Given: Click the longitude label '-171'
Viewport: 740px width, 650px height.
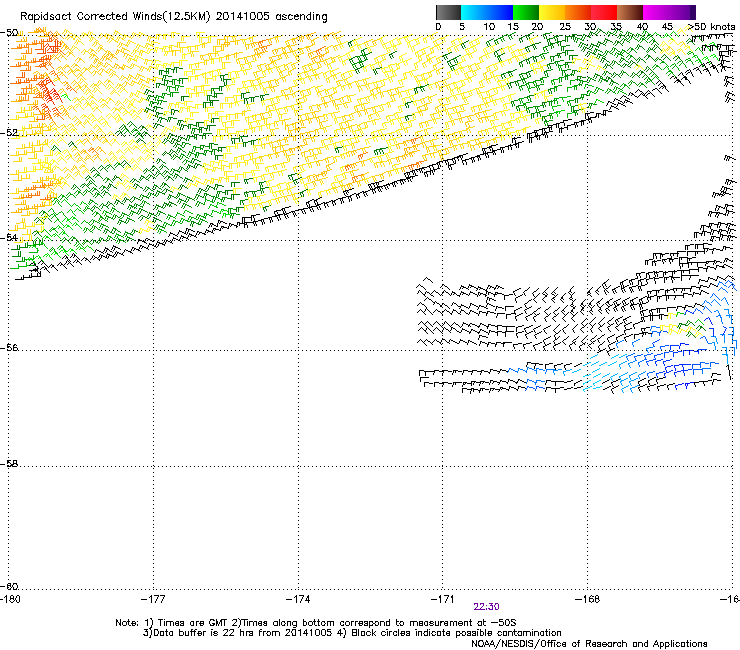Looking at the screenshot, I should [x=443, y=599].
